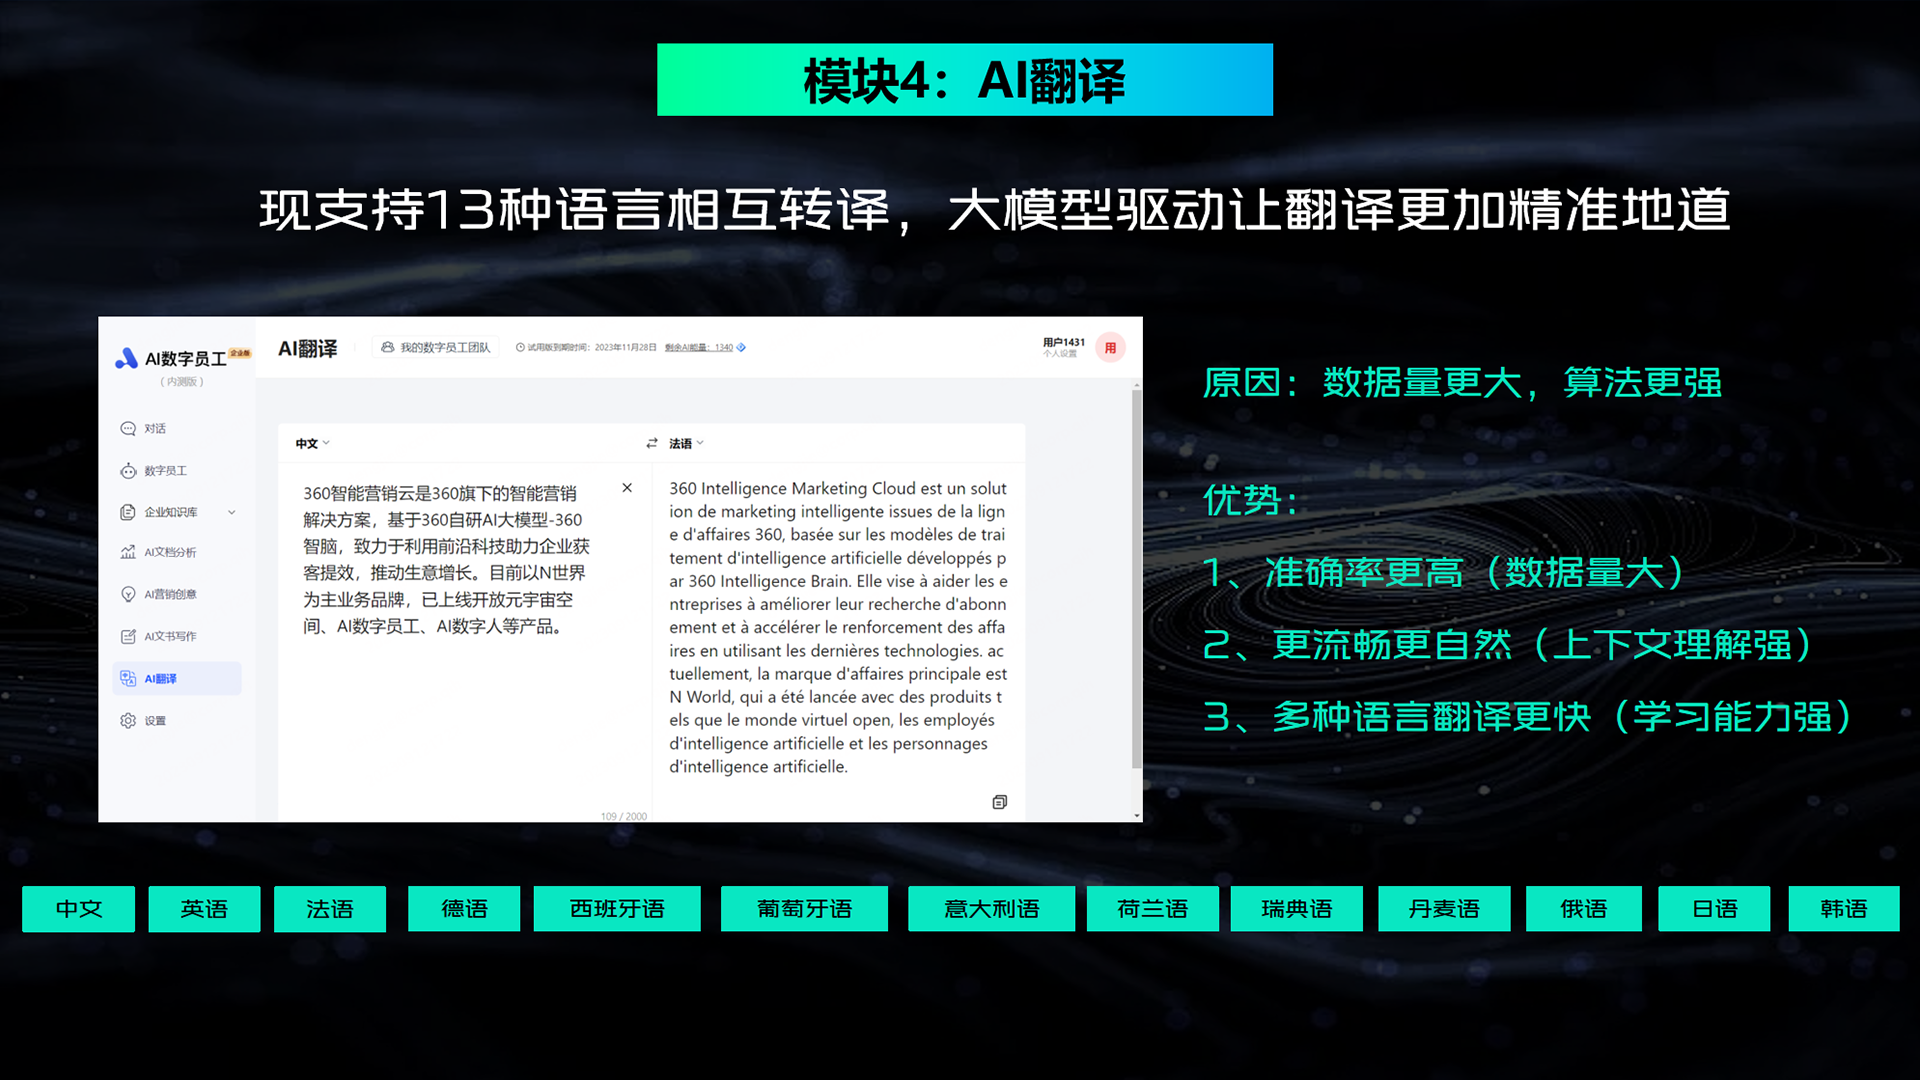This screenshot has height=1080, width=1920.
Task: Copy the French translation result
Action: (x=999, y=802)
